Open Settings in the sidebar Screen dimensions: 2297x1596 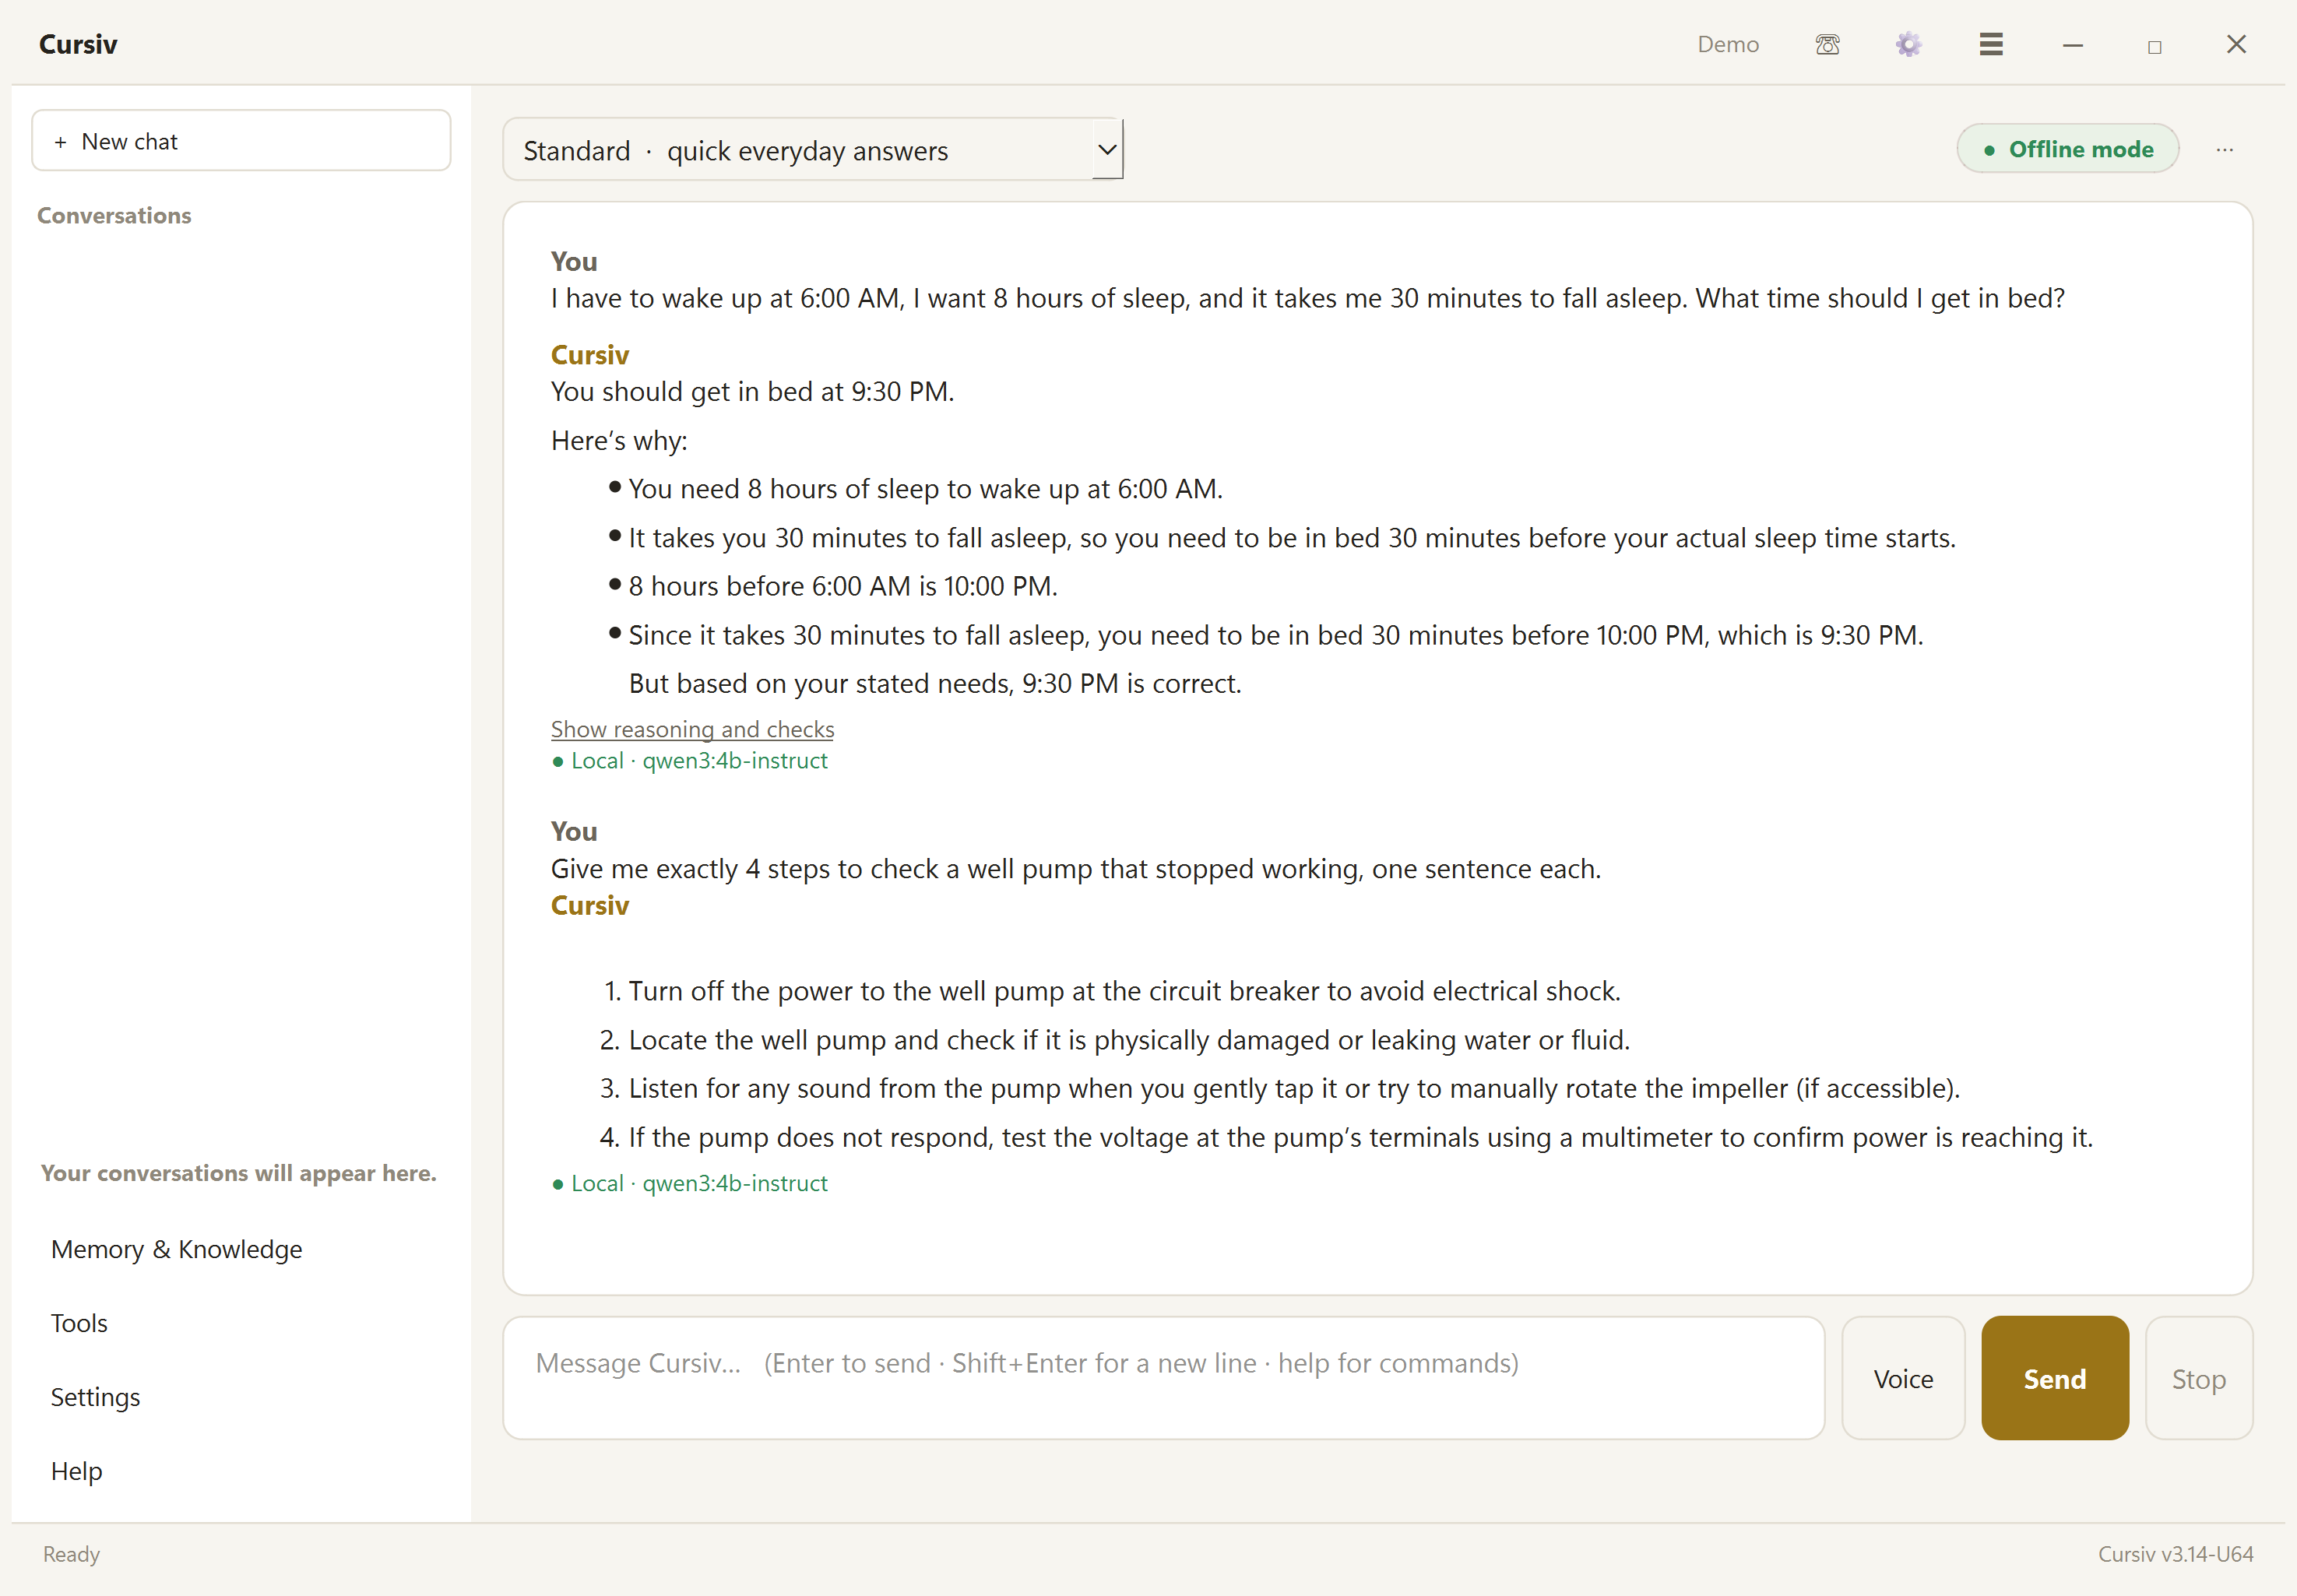(x=95, y=1397)
